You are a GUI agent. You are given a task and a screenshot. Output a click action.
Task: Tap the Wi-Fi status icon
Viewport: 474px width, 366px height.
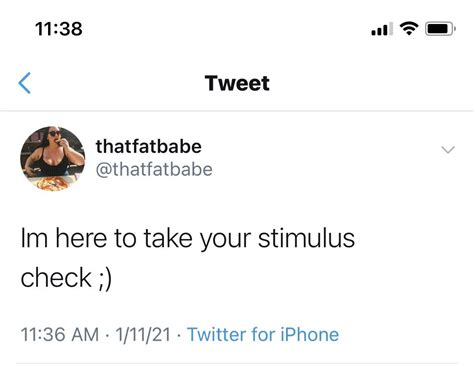409,29
